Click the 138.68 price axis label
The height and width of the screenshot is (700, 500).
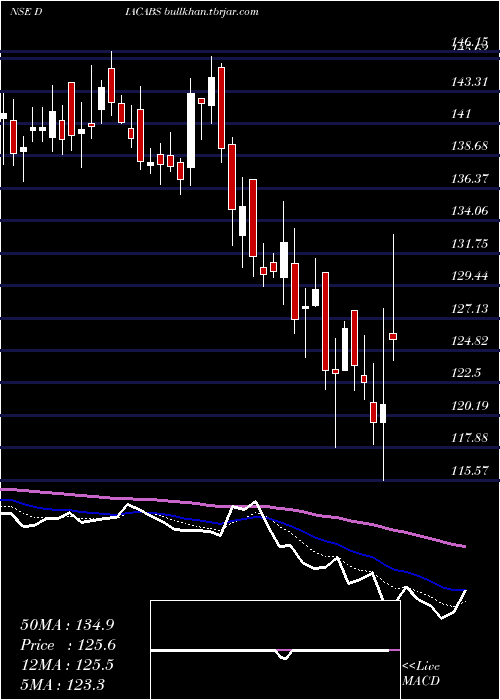(x=469, y=146)
